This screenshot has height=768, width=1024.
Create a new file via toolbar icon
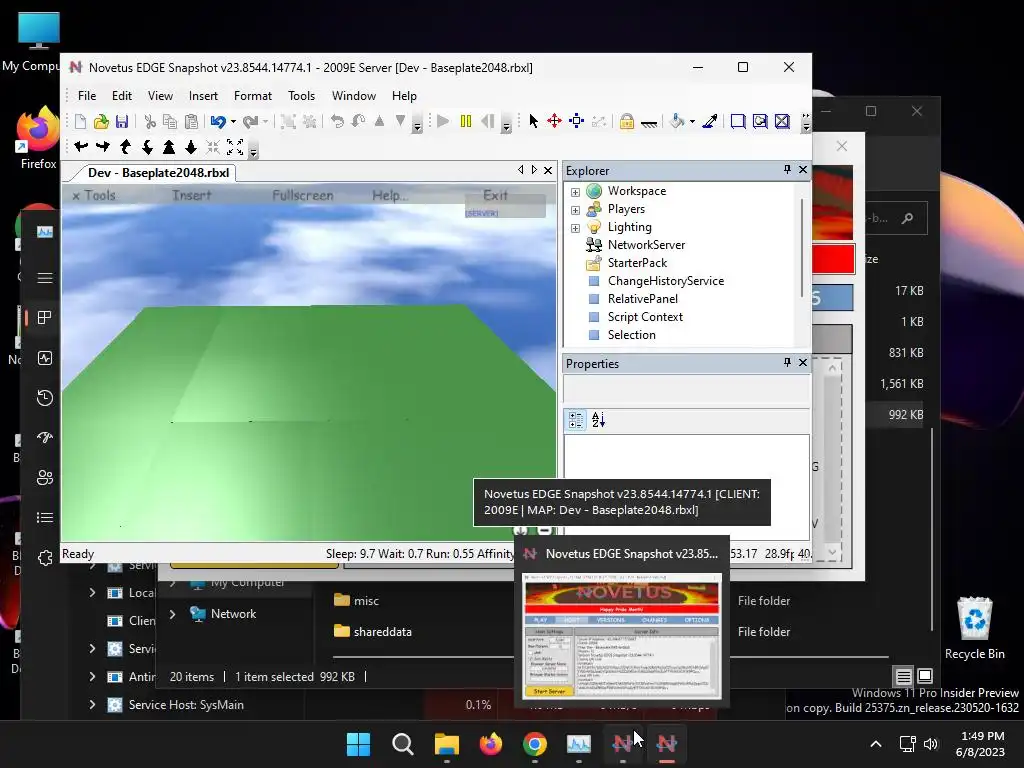80,121
